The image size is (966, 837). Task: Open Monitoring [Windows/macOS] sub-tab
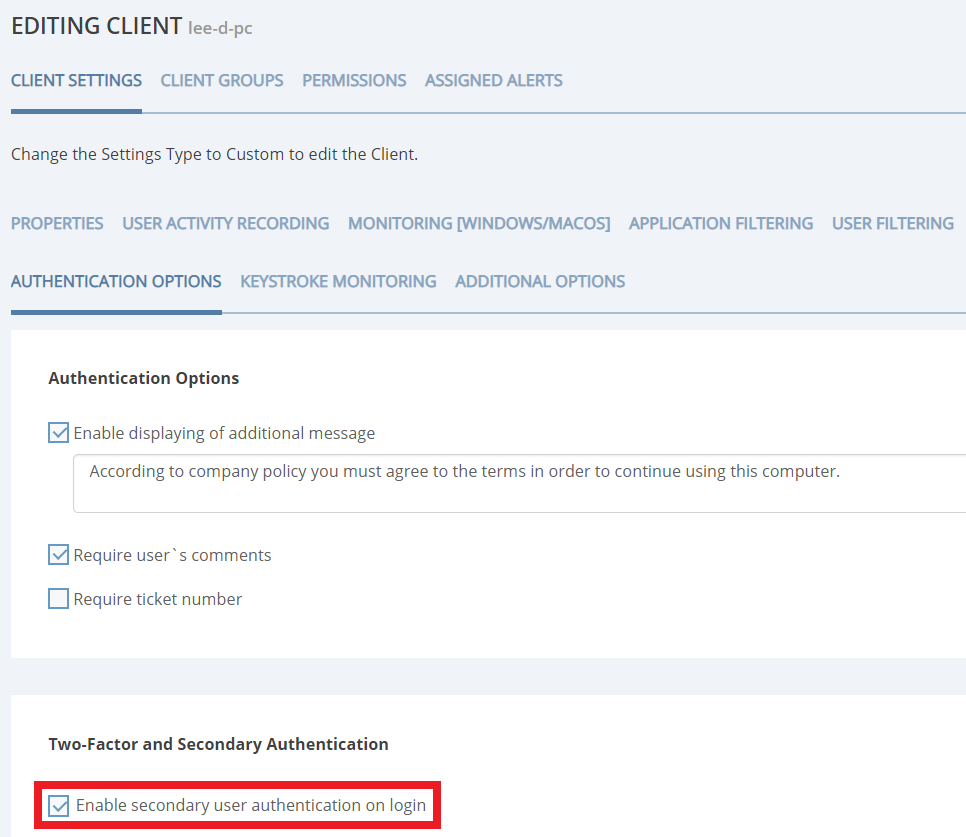479,223
